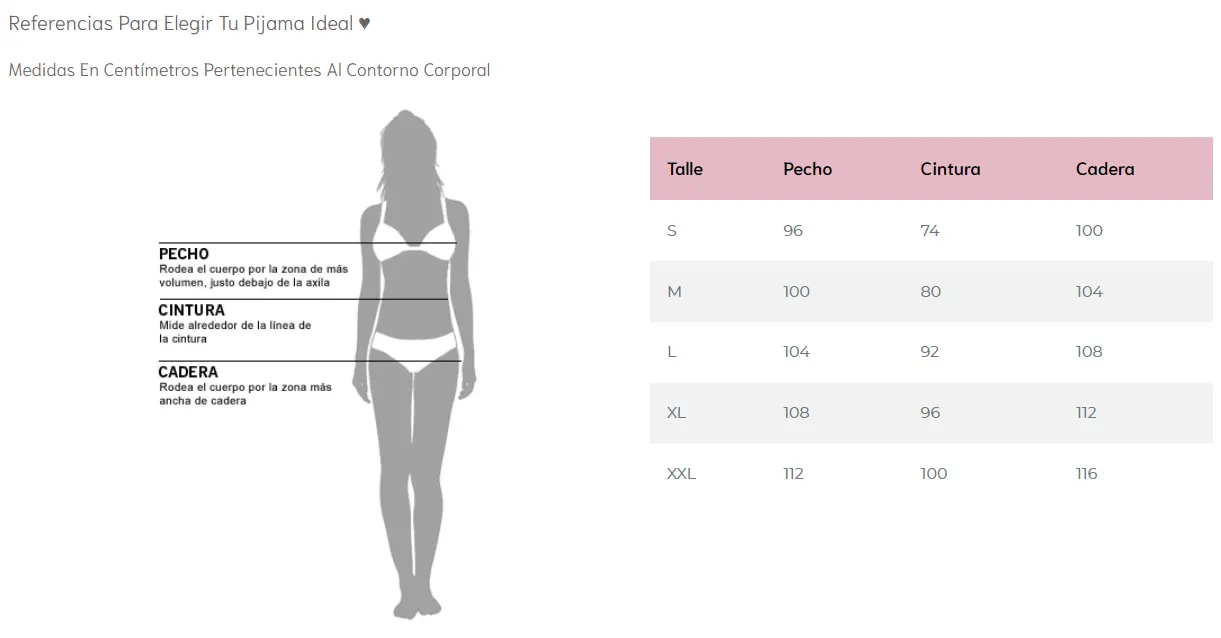The height and width of the screenshot is (638, 1221).
Task: Select the Pecho column header
Action: [807, 169]
